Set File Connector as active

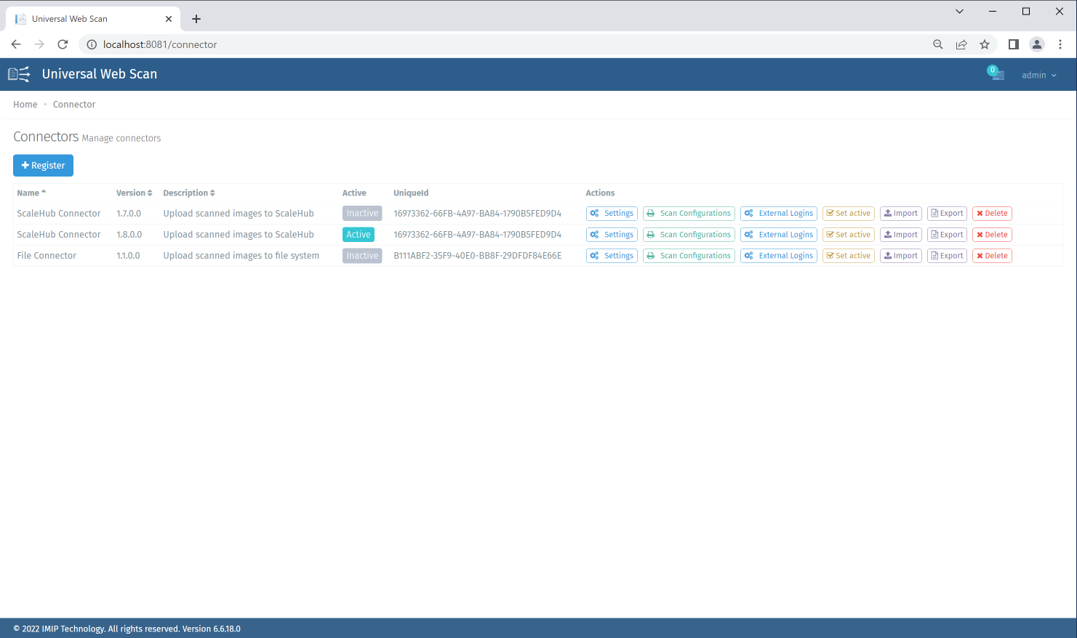848,256
